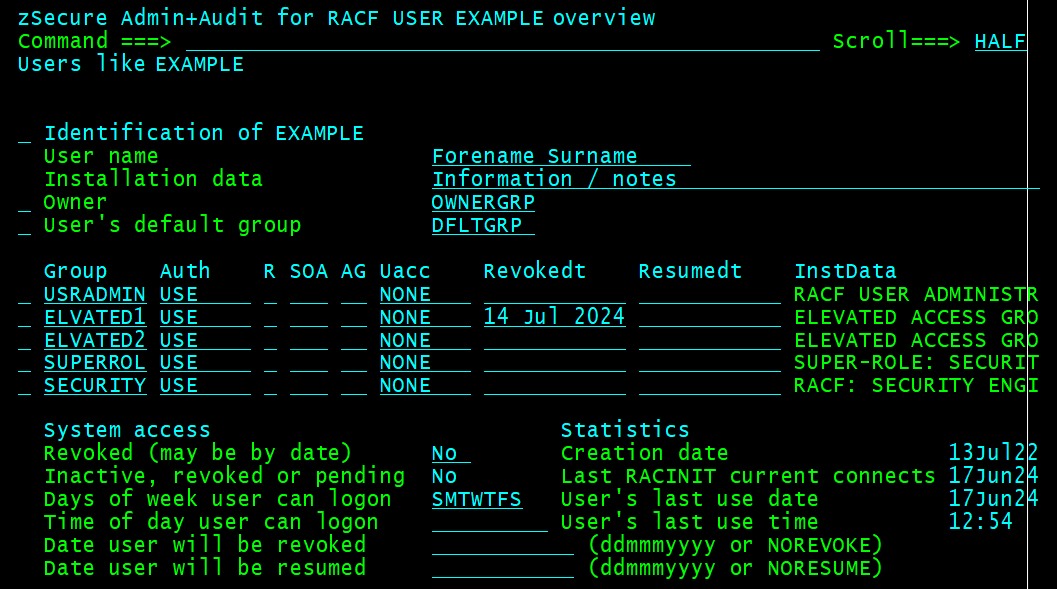This screenshot has height=589, width=1057.
Task: Click the Auth USE field for SUPERROL
Action: coord(205,362)
